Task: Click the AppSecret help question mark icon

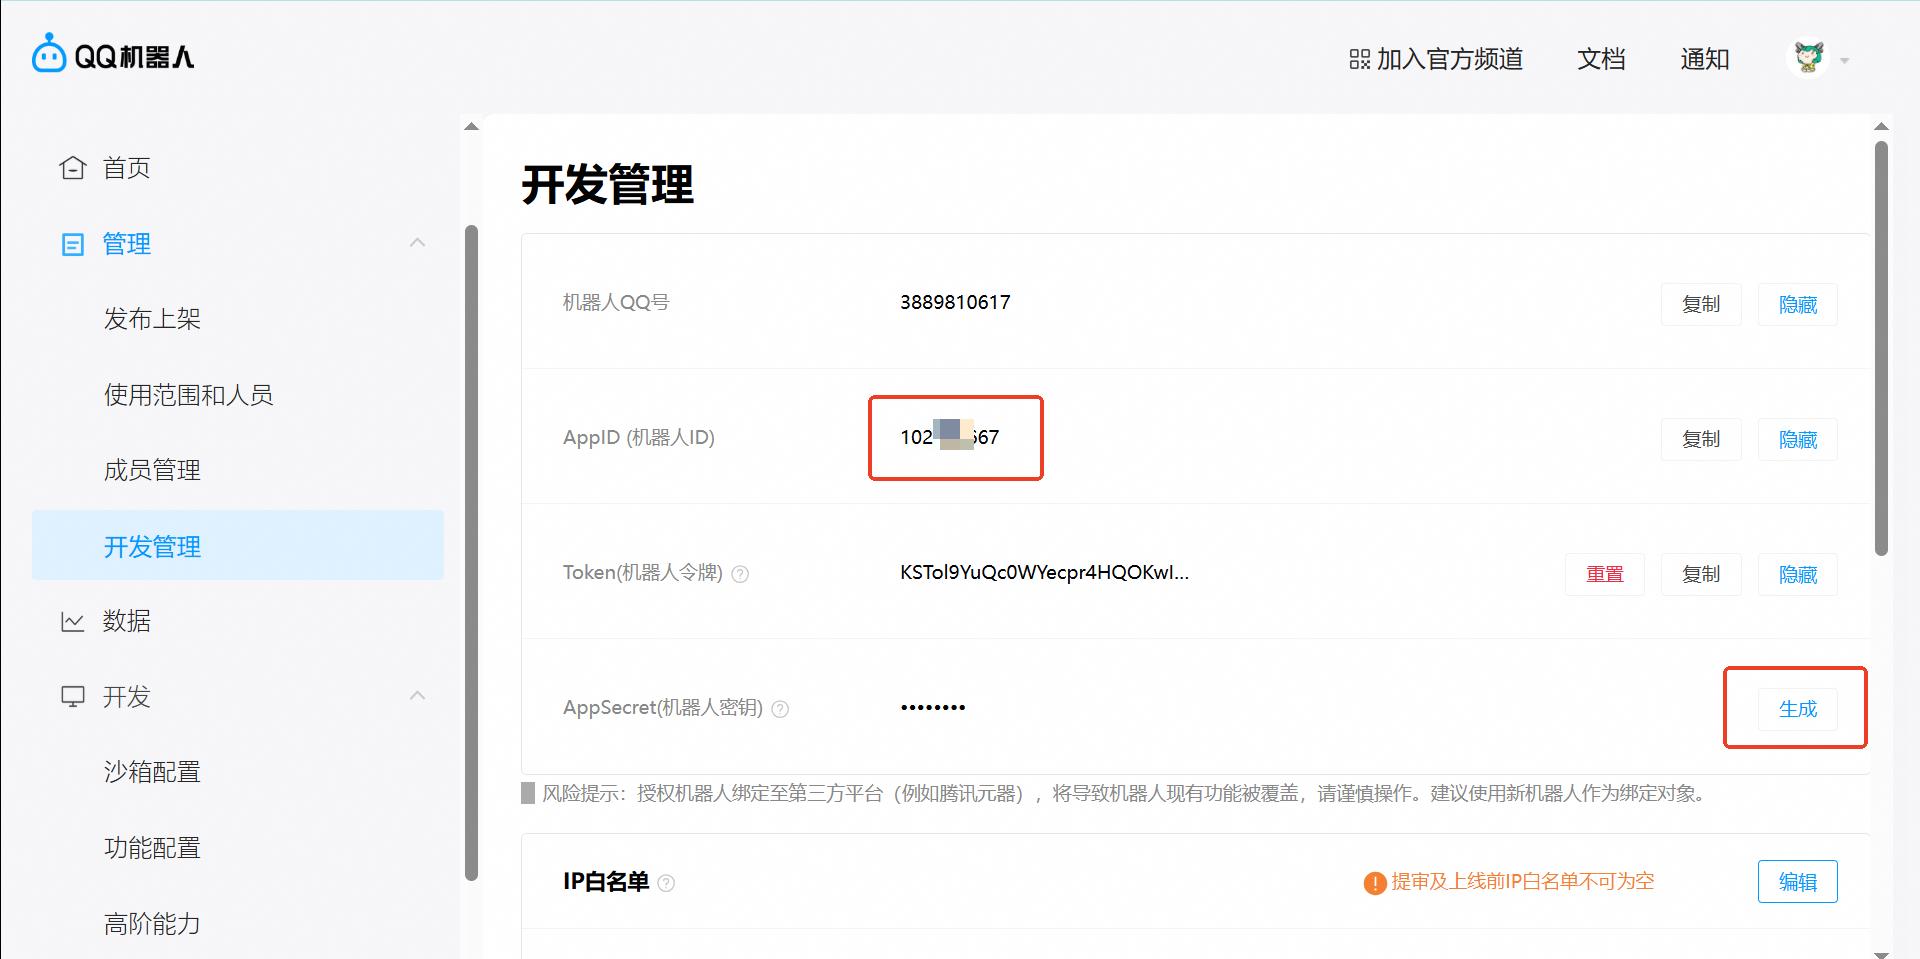Action: coord(779,708)
